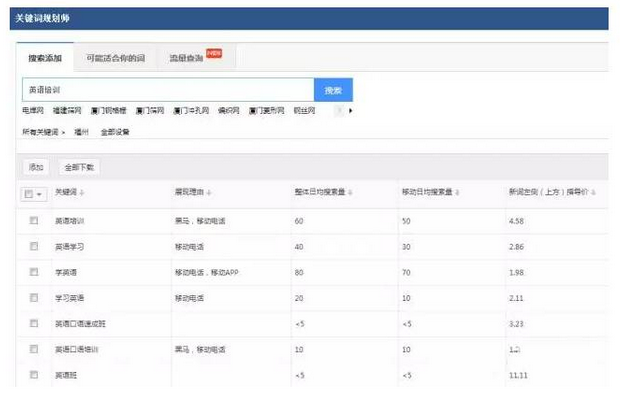
Task: Click mobile search volume 70 cell
Action: (x=406, y=273)
